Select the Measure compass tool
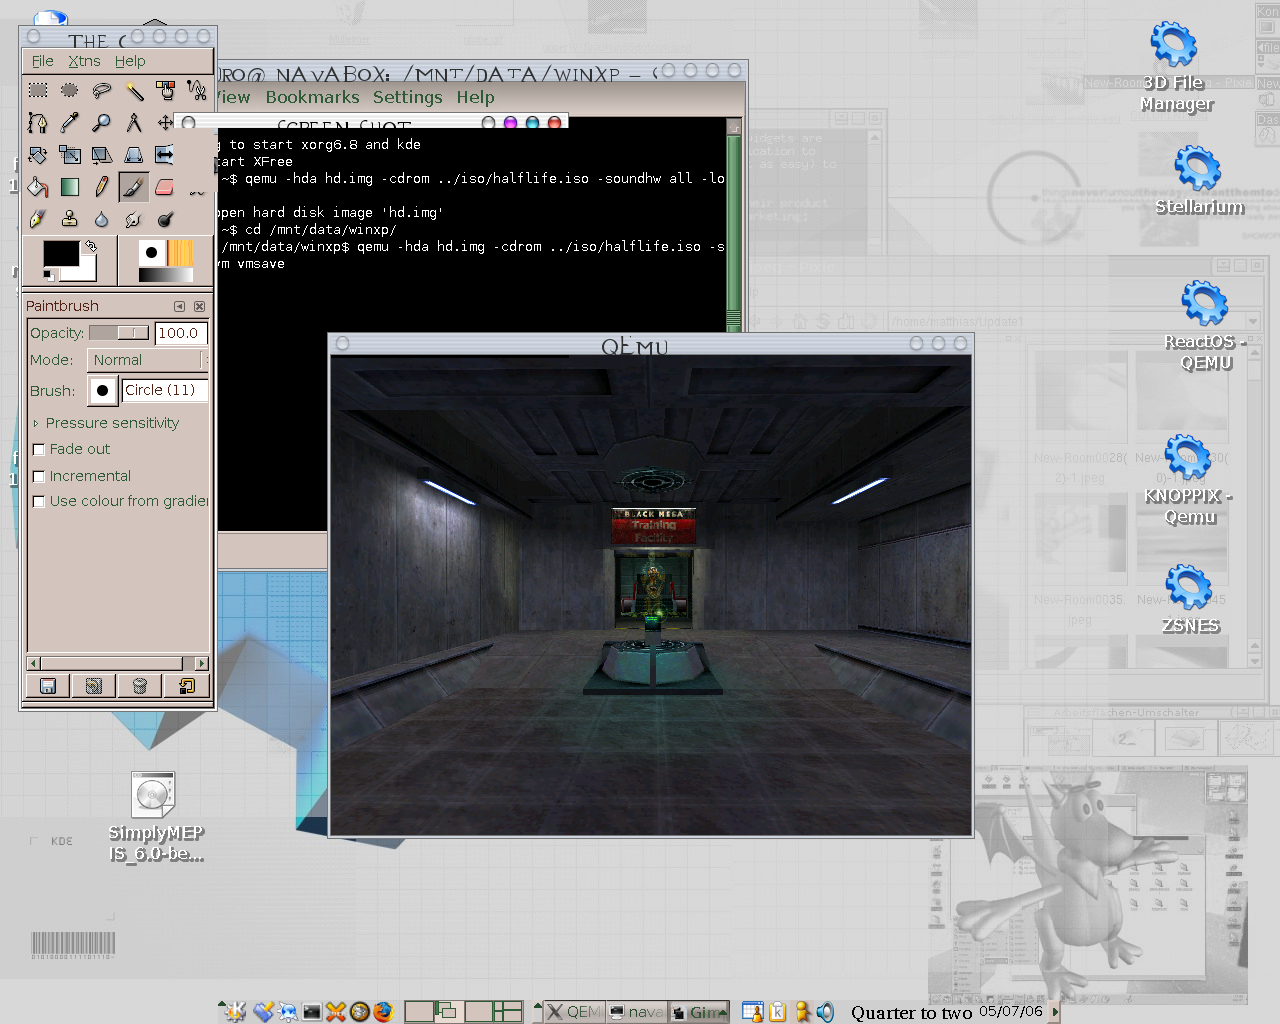The width and height of the screenshot is (1280, 1024). pos(134,123)
